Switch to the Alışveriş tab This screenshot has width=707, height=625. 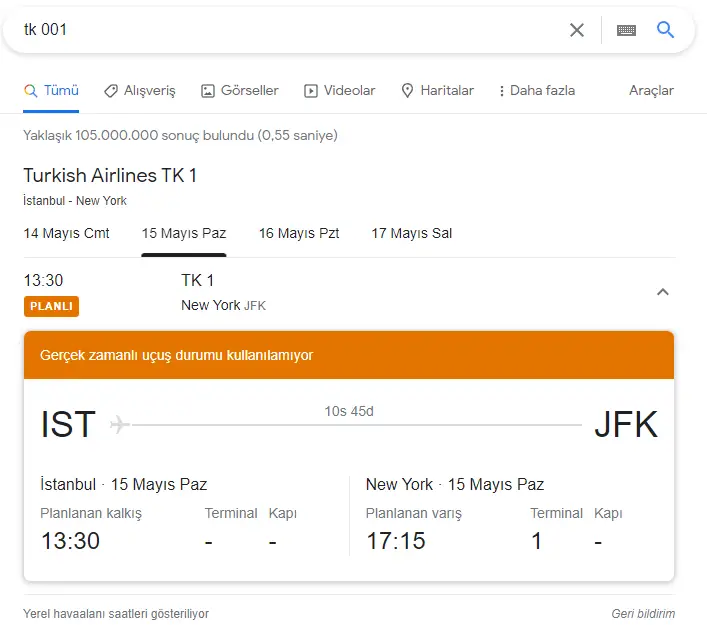coord(140,91)
